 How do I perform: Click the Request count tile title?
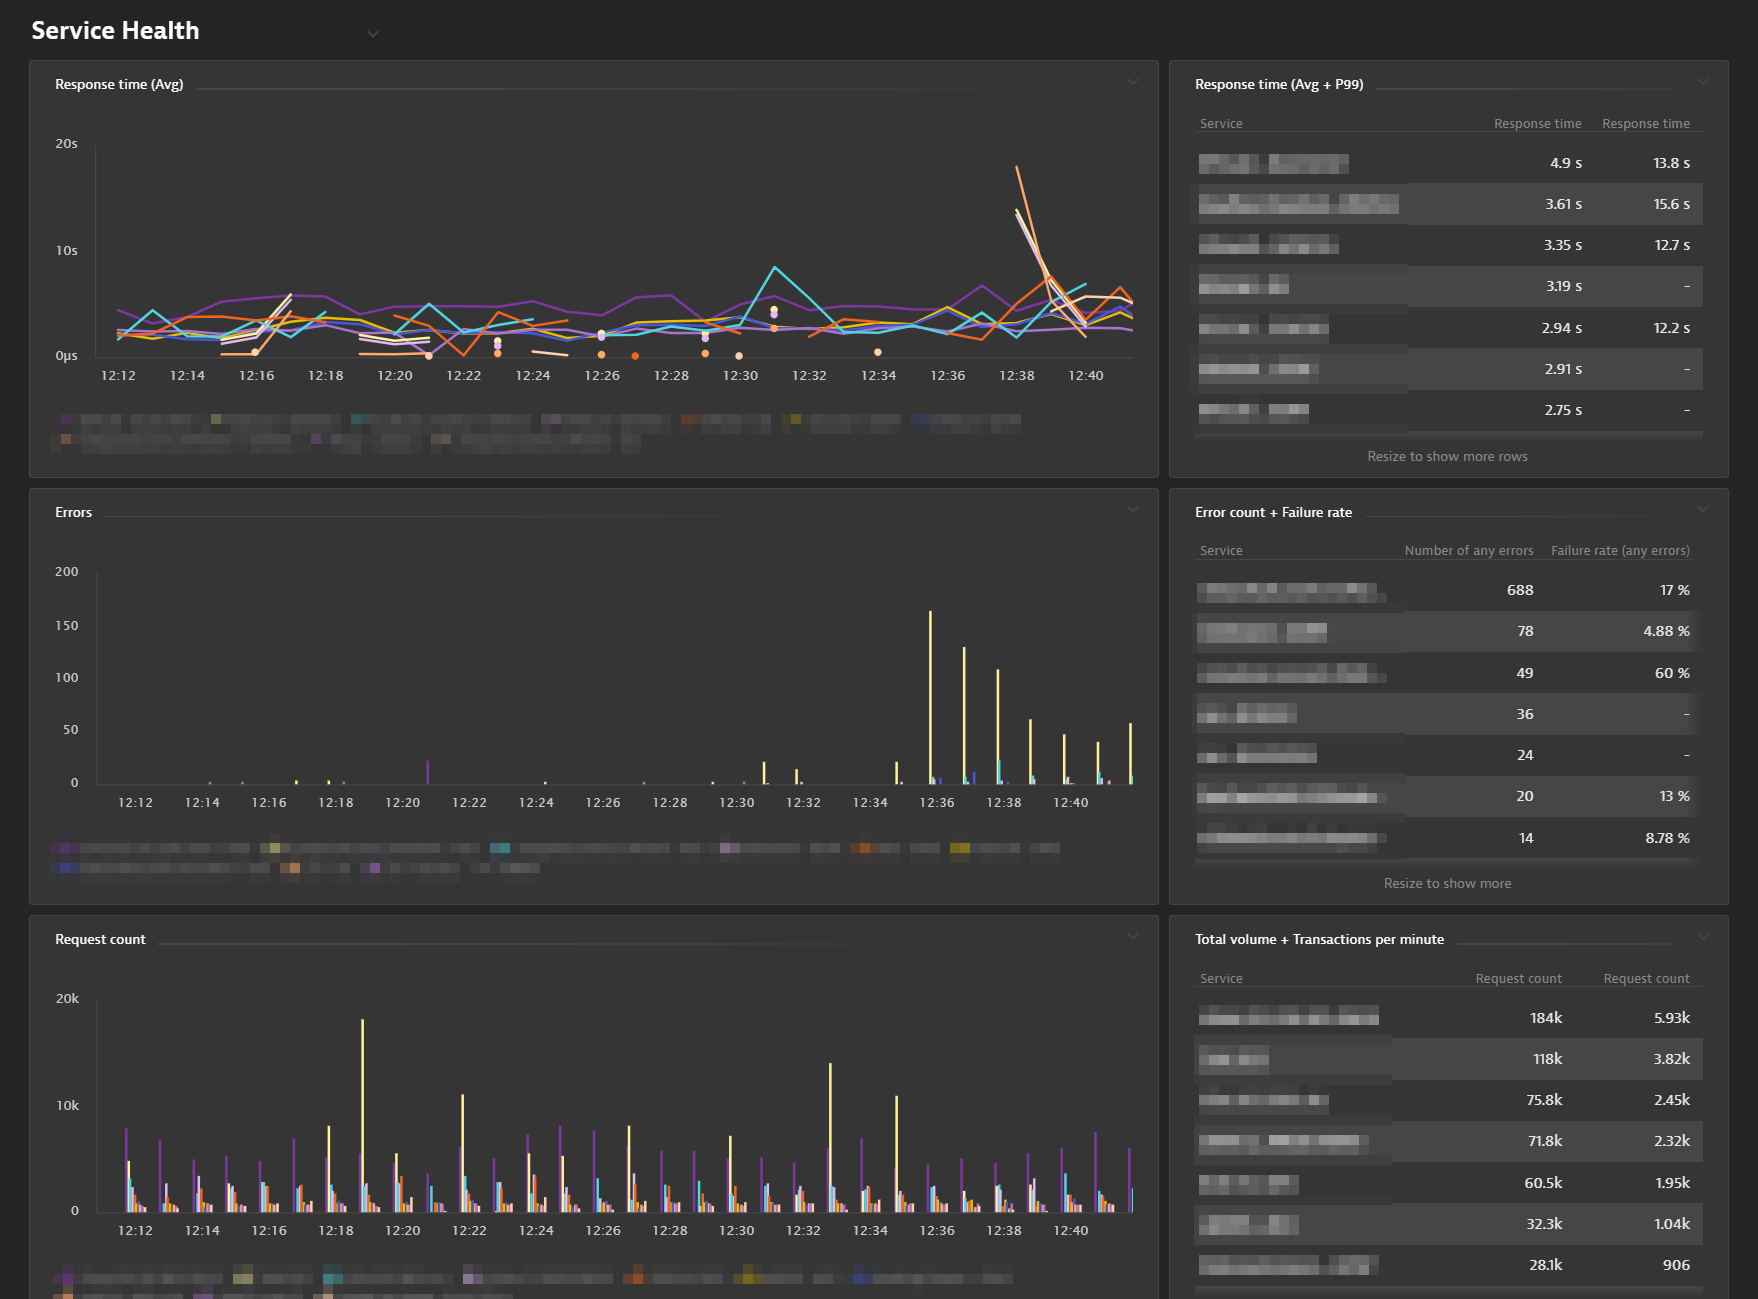point(100,939)
